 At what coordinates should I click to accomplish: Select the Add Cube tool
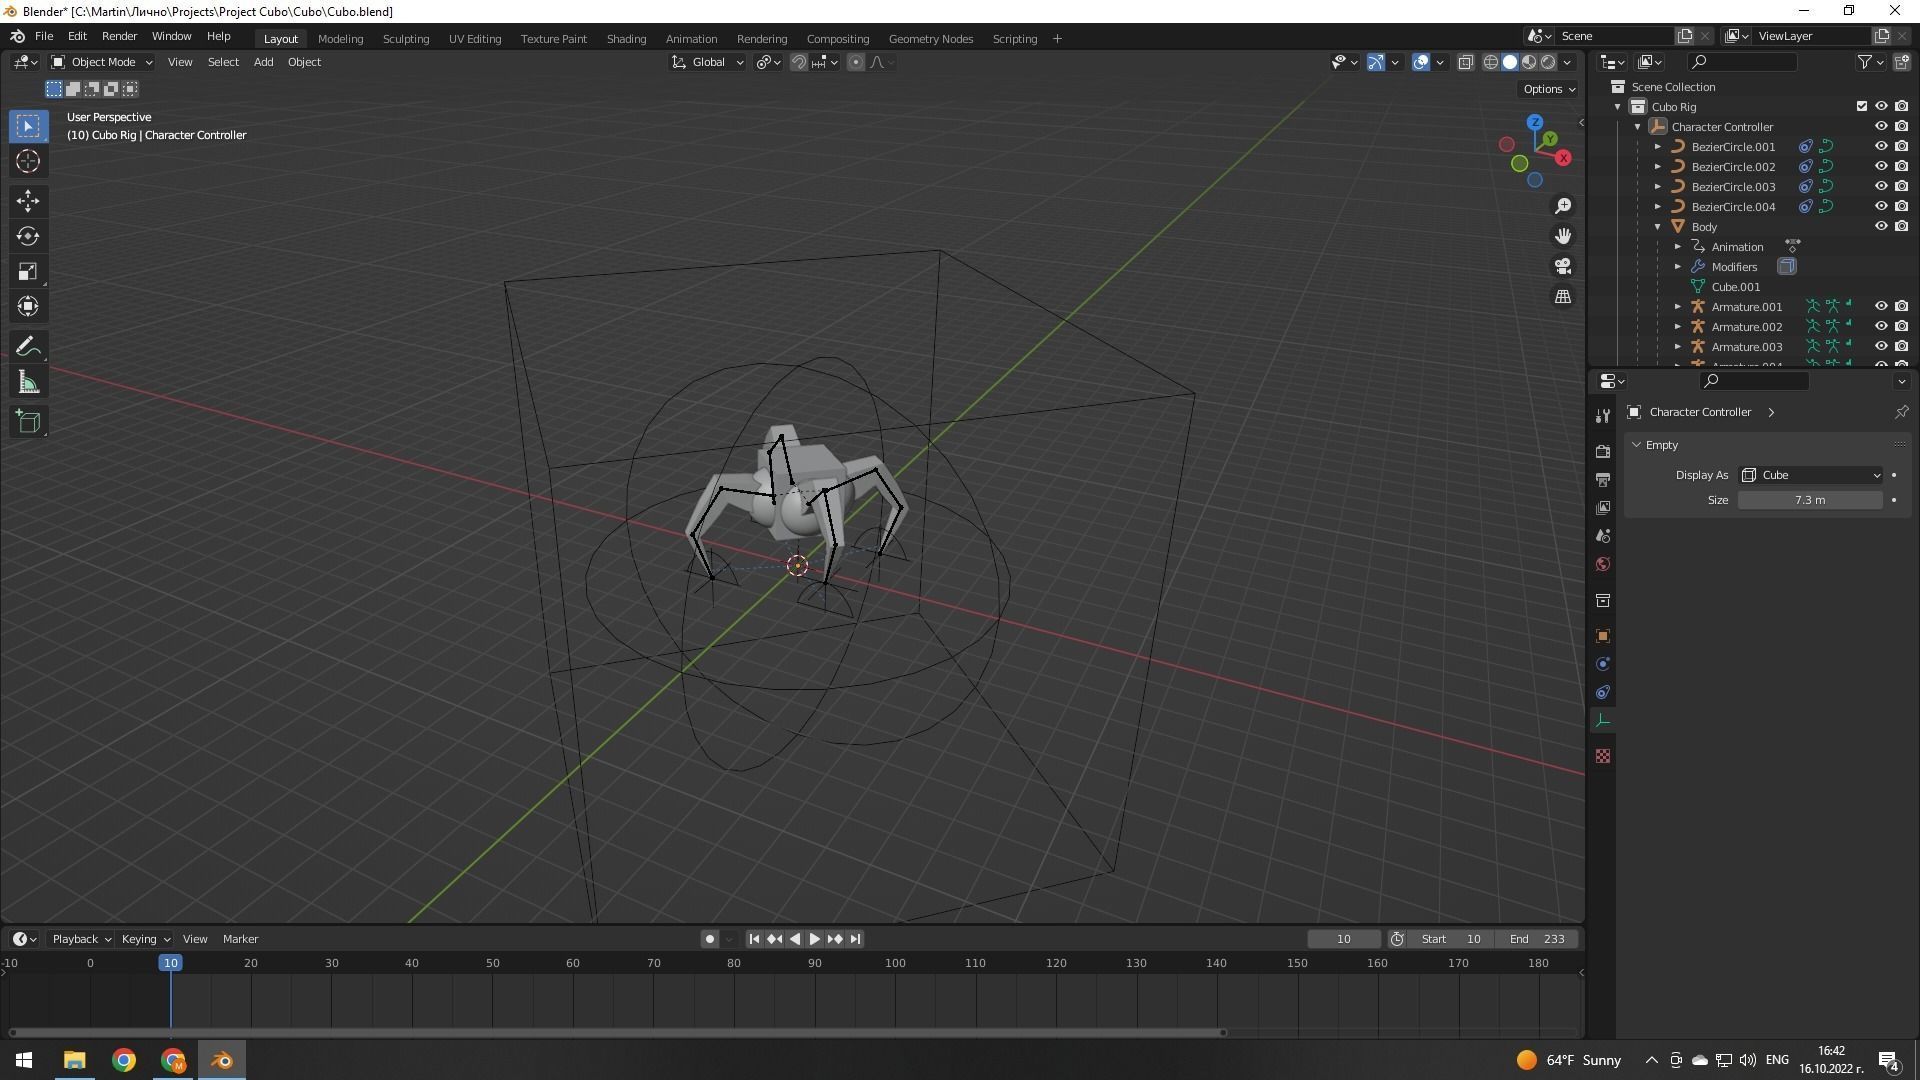click(x=28, y=422)
